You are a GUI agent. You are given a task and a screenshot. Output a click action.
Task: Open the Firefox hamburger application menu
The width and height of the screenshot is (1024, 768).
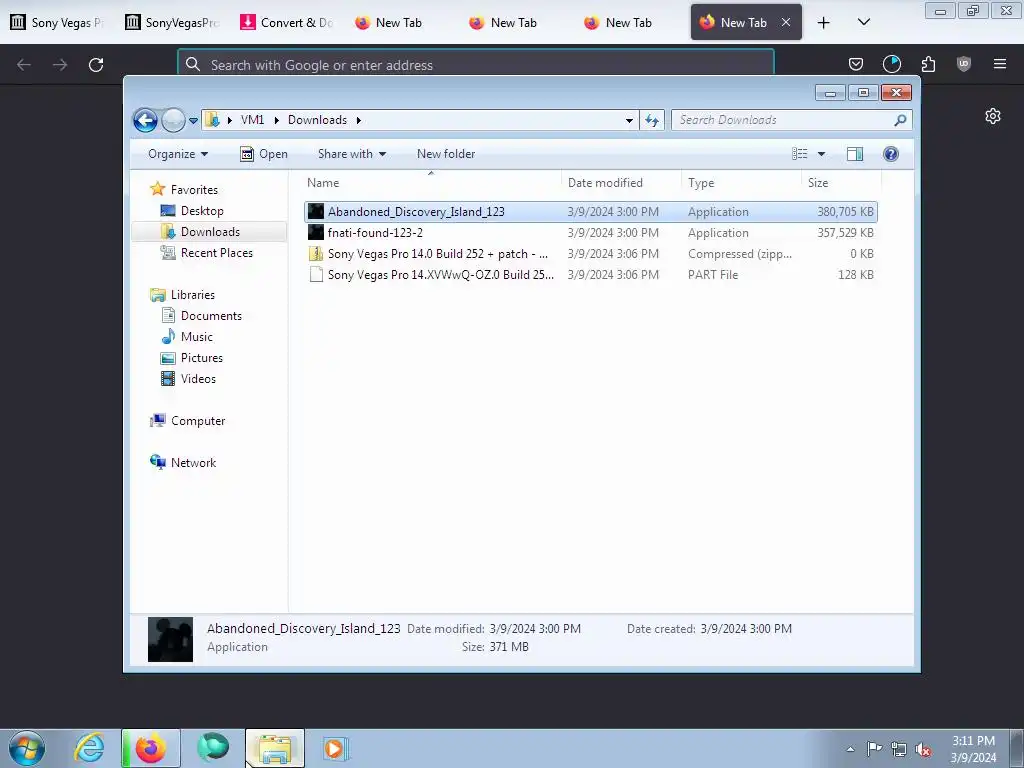point(1000,64)
